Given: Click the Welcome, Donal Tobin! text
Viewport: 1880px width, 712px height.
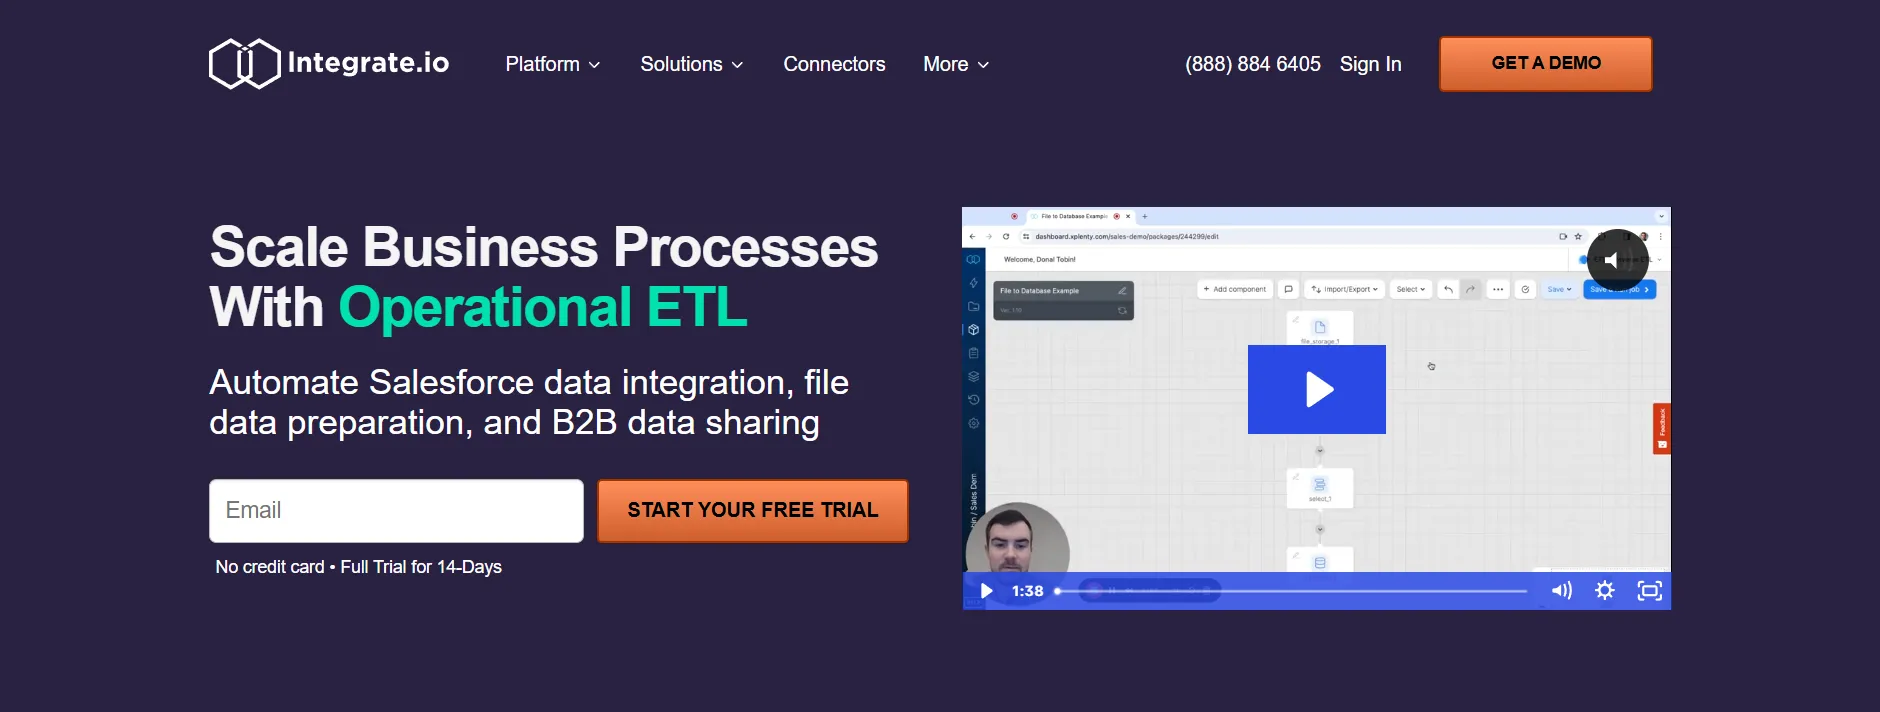Looking at the screenshot, I should tap(1039, 259).
